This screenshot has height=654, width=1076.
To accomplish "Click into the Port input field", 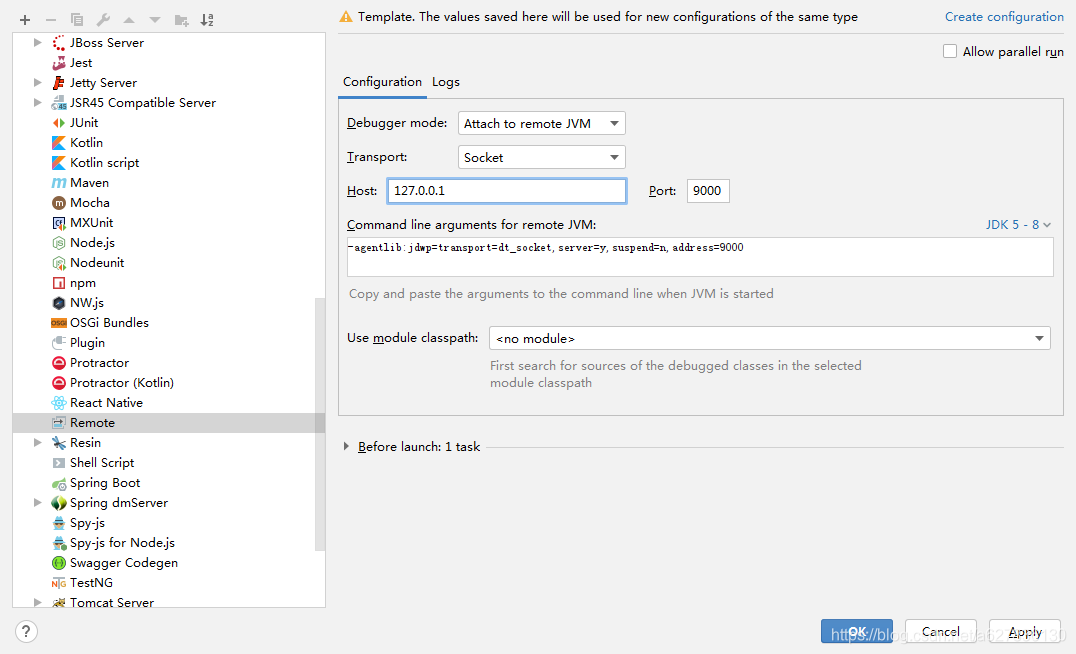I will tap(707, 191).
